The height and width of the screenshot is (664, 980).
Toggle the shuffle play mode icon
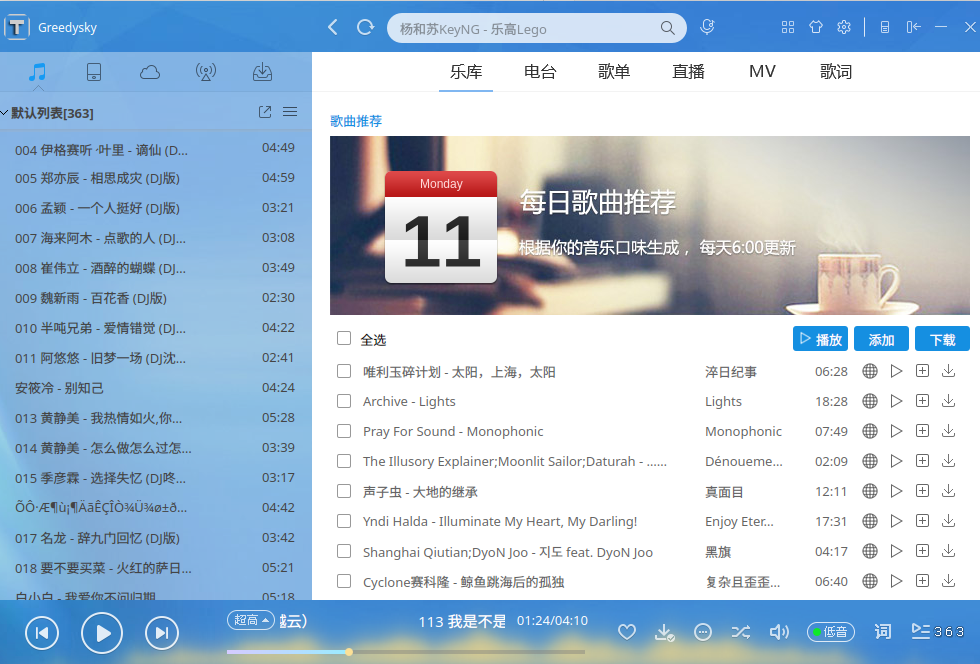coord(741,632)
